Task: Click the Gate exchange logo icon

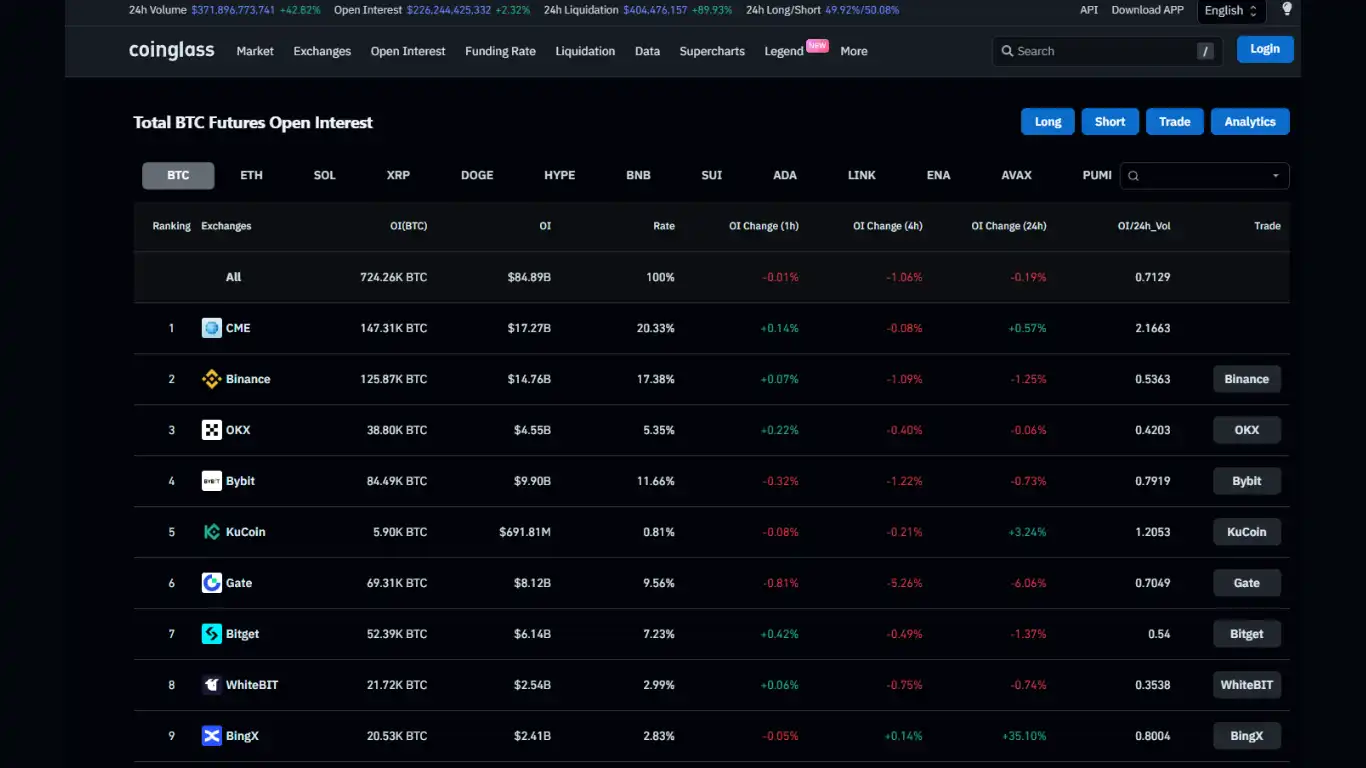Action: [212, 583]
